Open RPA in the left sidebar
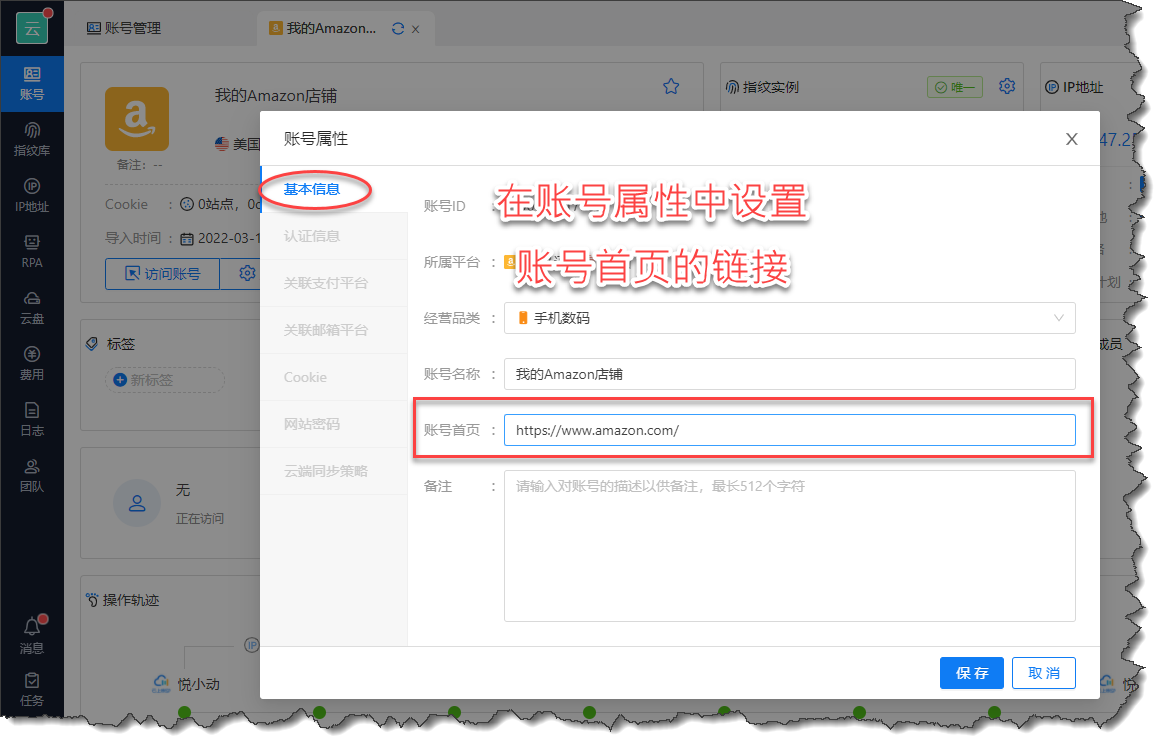1168x753 pixels. 32,252
